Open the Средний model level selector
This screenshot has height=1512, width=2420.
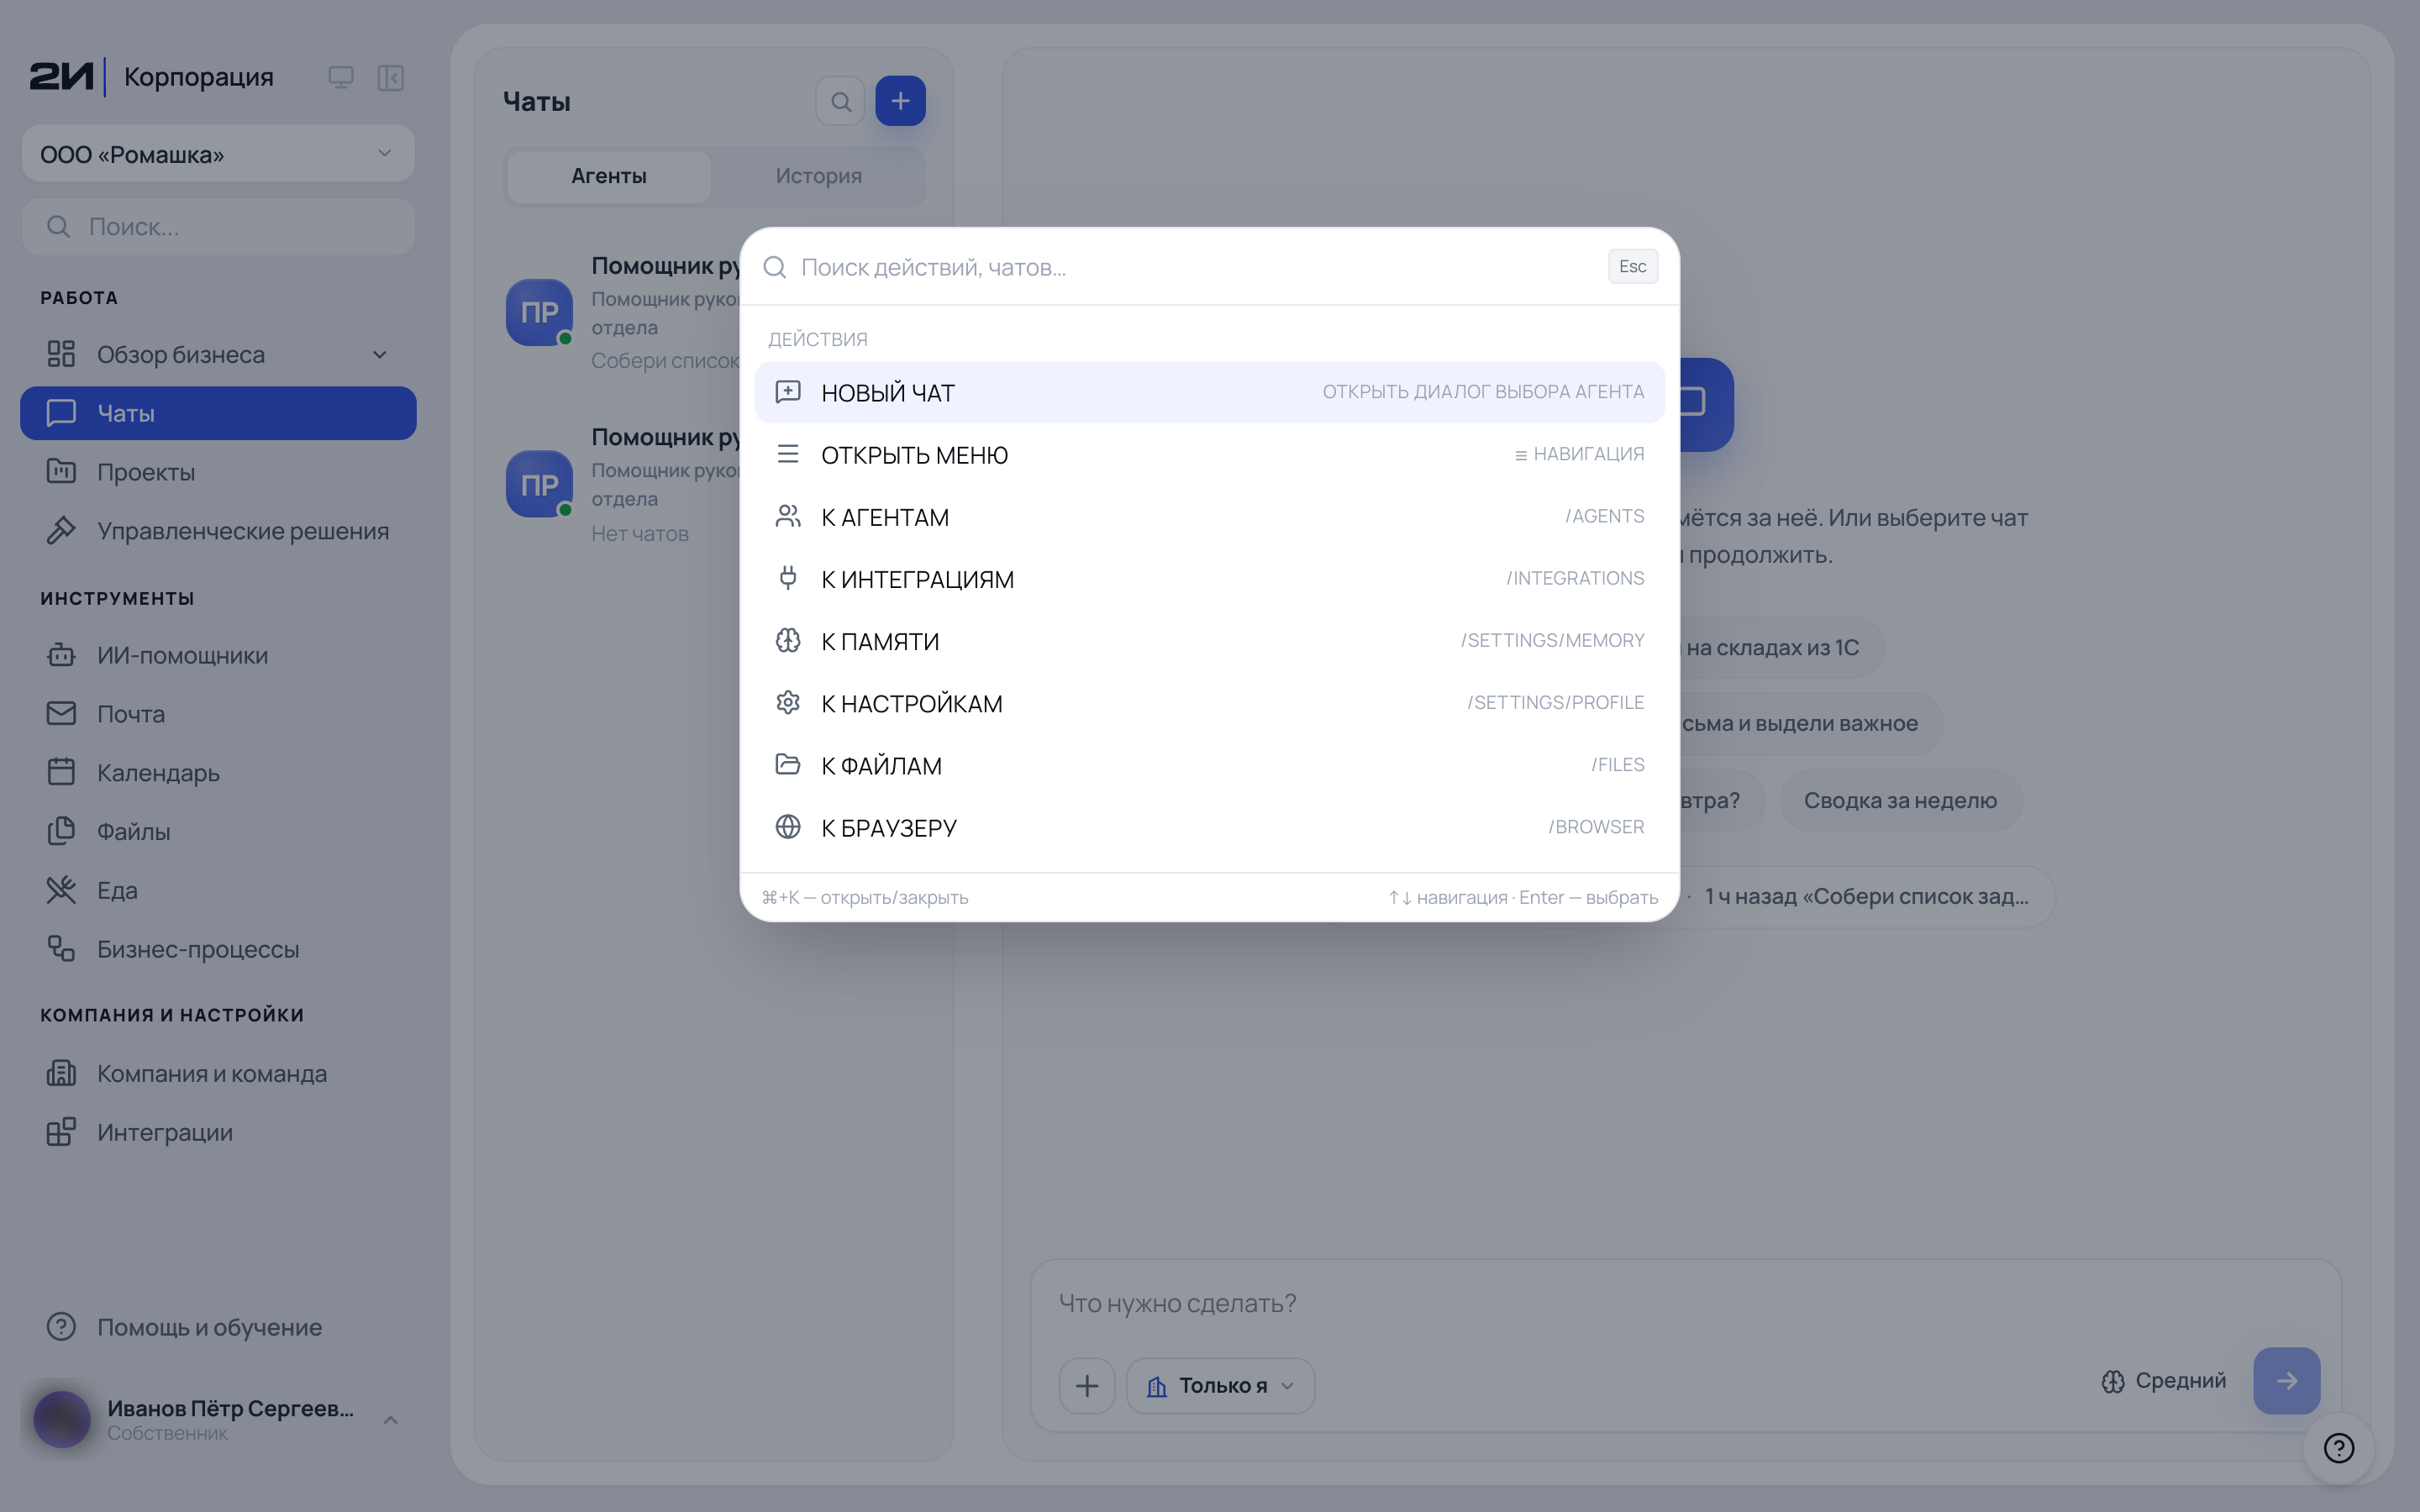[x=2163, y=1381]
